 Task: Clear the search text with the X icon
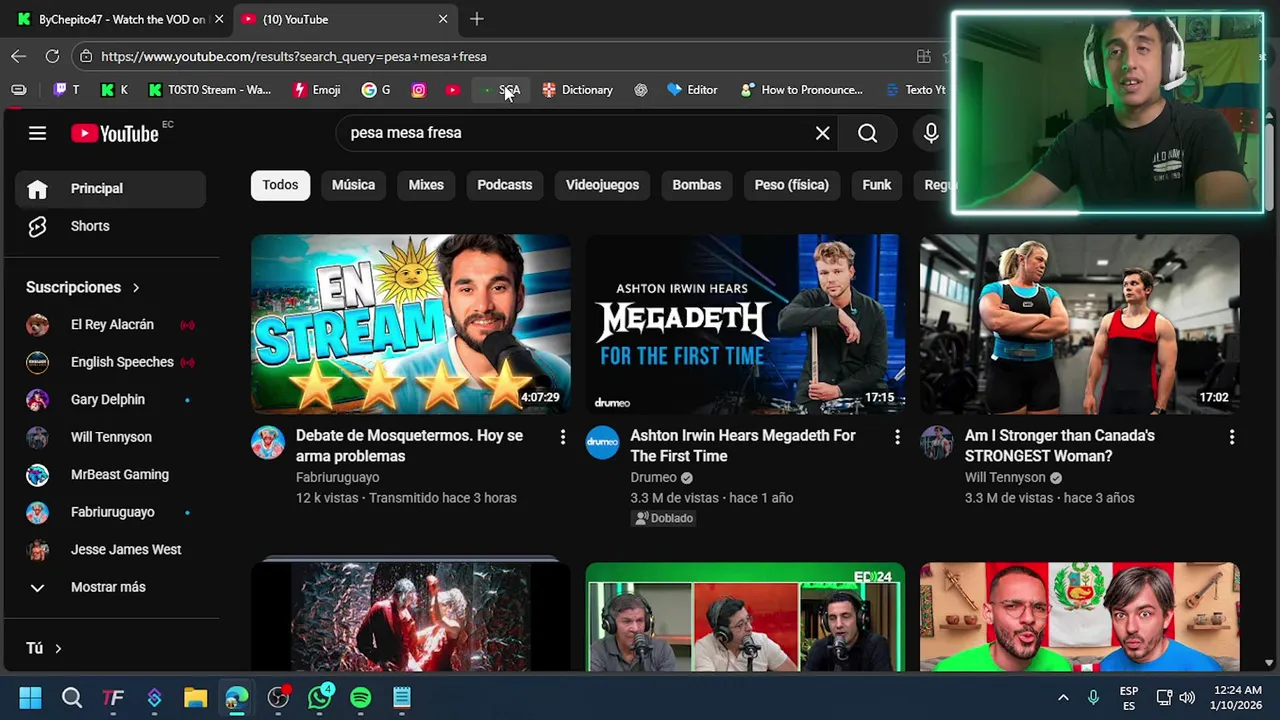[822, 133]
